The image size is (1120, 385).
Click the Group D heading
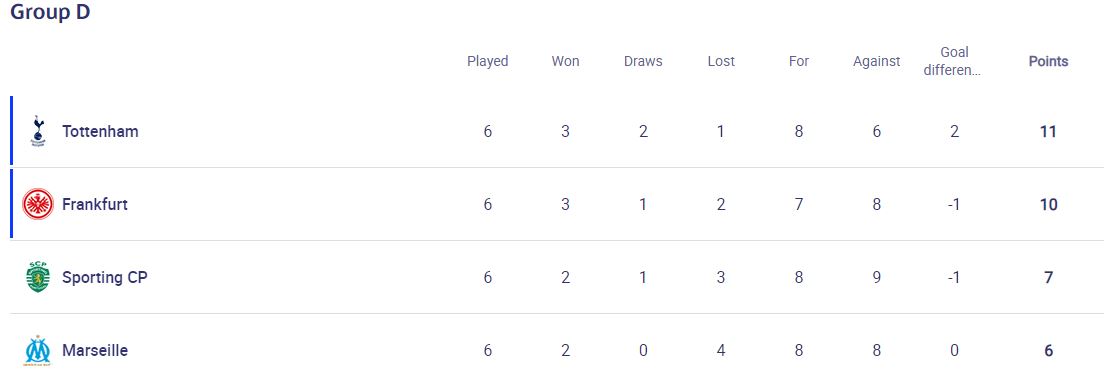(x=50, y=12)
